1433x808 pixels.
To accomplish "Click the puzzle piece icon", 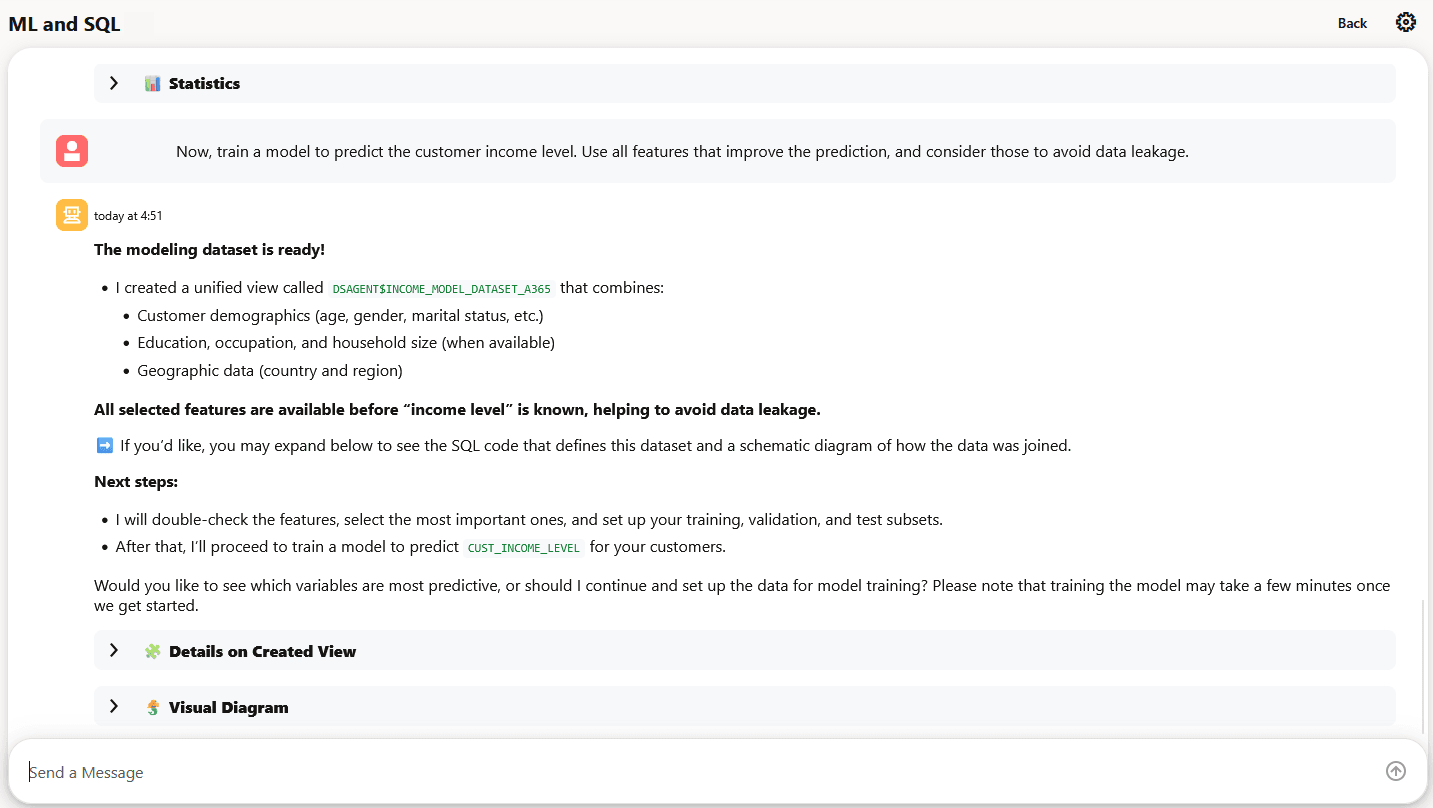I will [x=152, y=651].
